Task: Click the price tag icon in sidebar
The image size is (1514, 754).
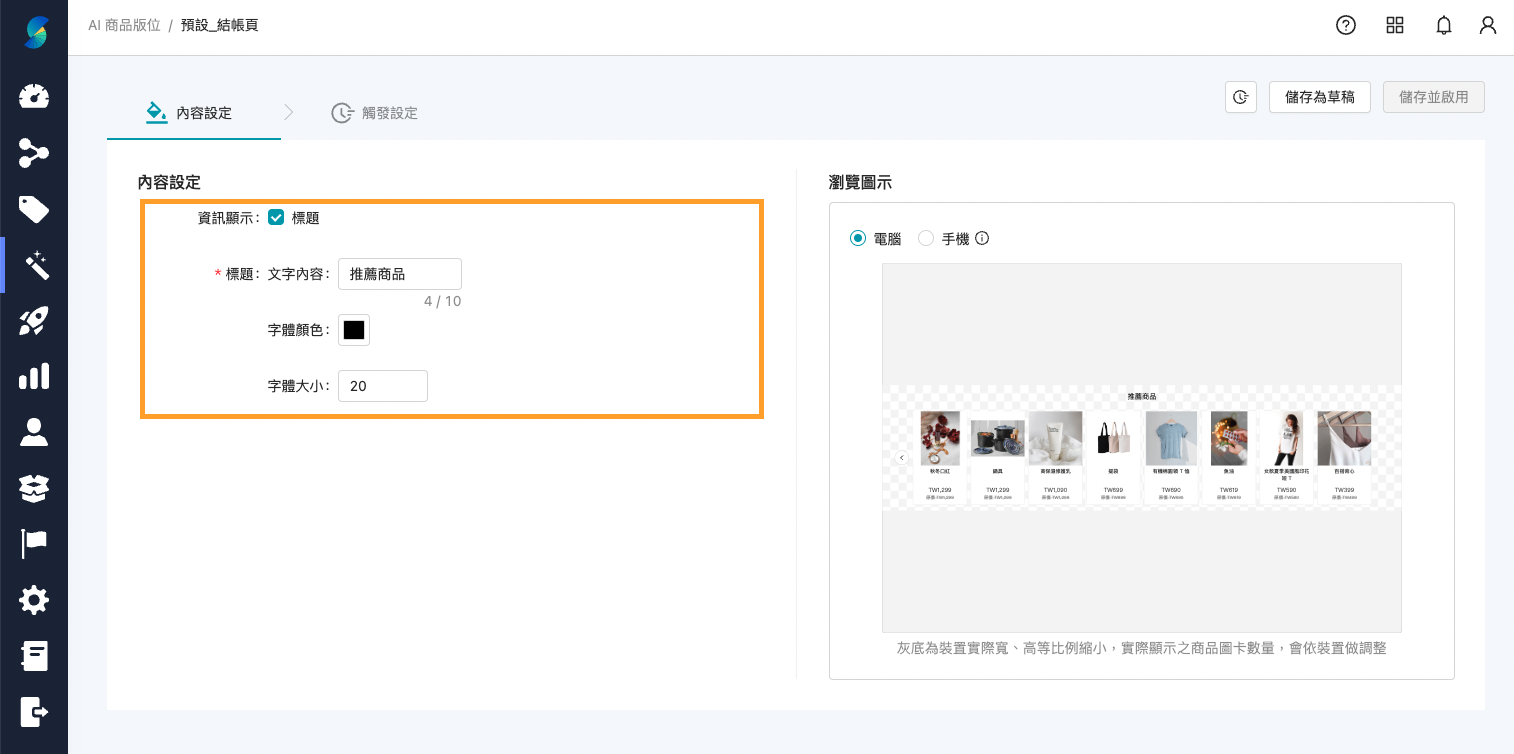Action: click(34, 209)
